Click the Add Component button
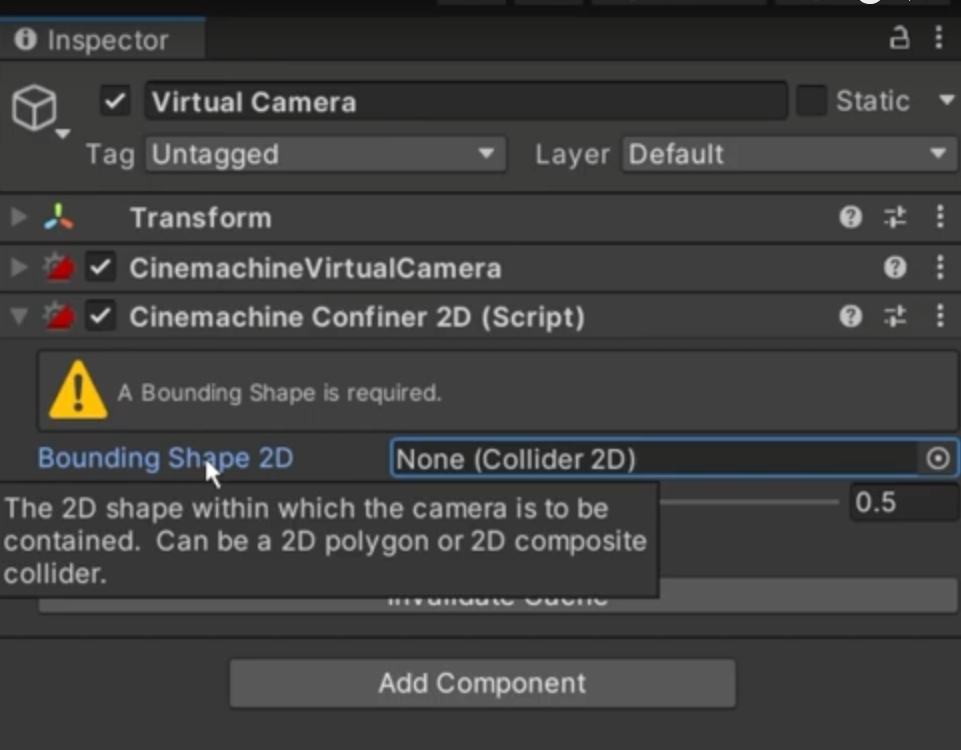 [482, 683]
